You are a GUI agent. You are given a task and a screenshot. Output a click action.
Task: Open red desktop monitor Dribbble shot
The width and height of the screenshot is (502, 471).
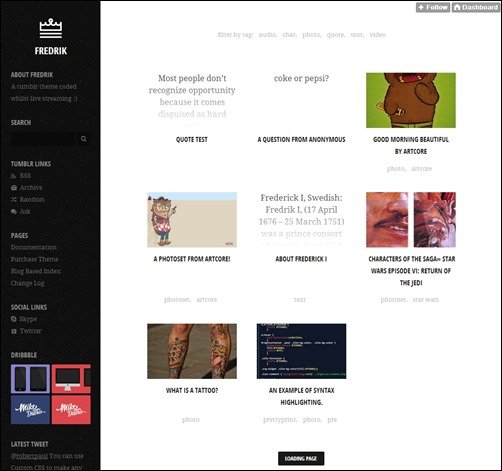point(71,379)
